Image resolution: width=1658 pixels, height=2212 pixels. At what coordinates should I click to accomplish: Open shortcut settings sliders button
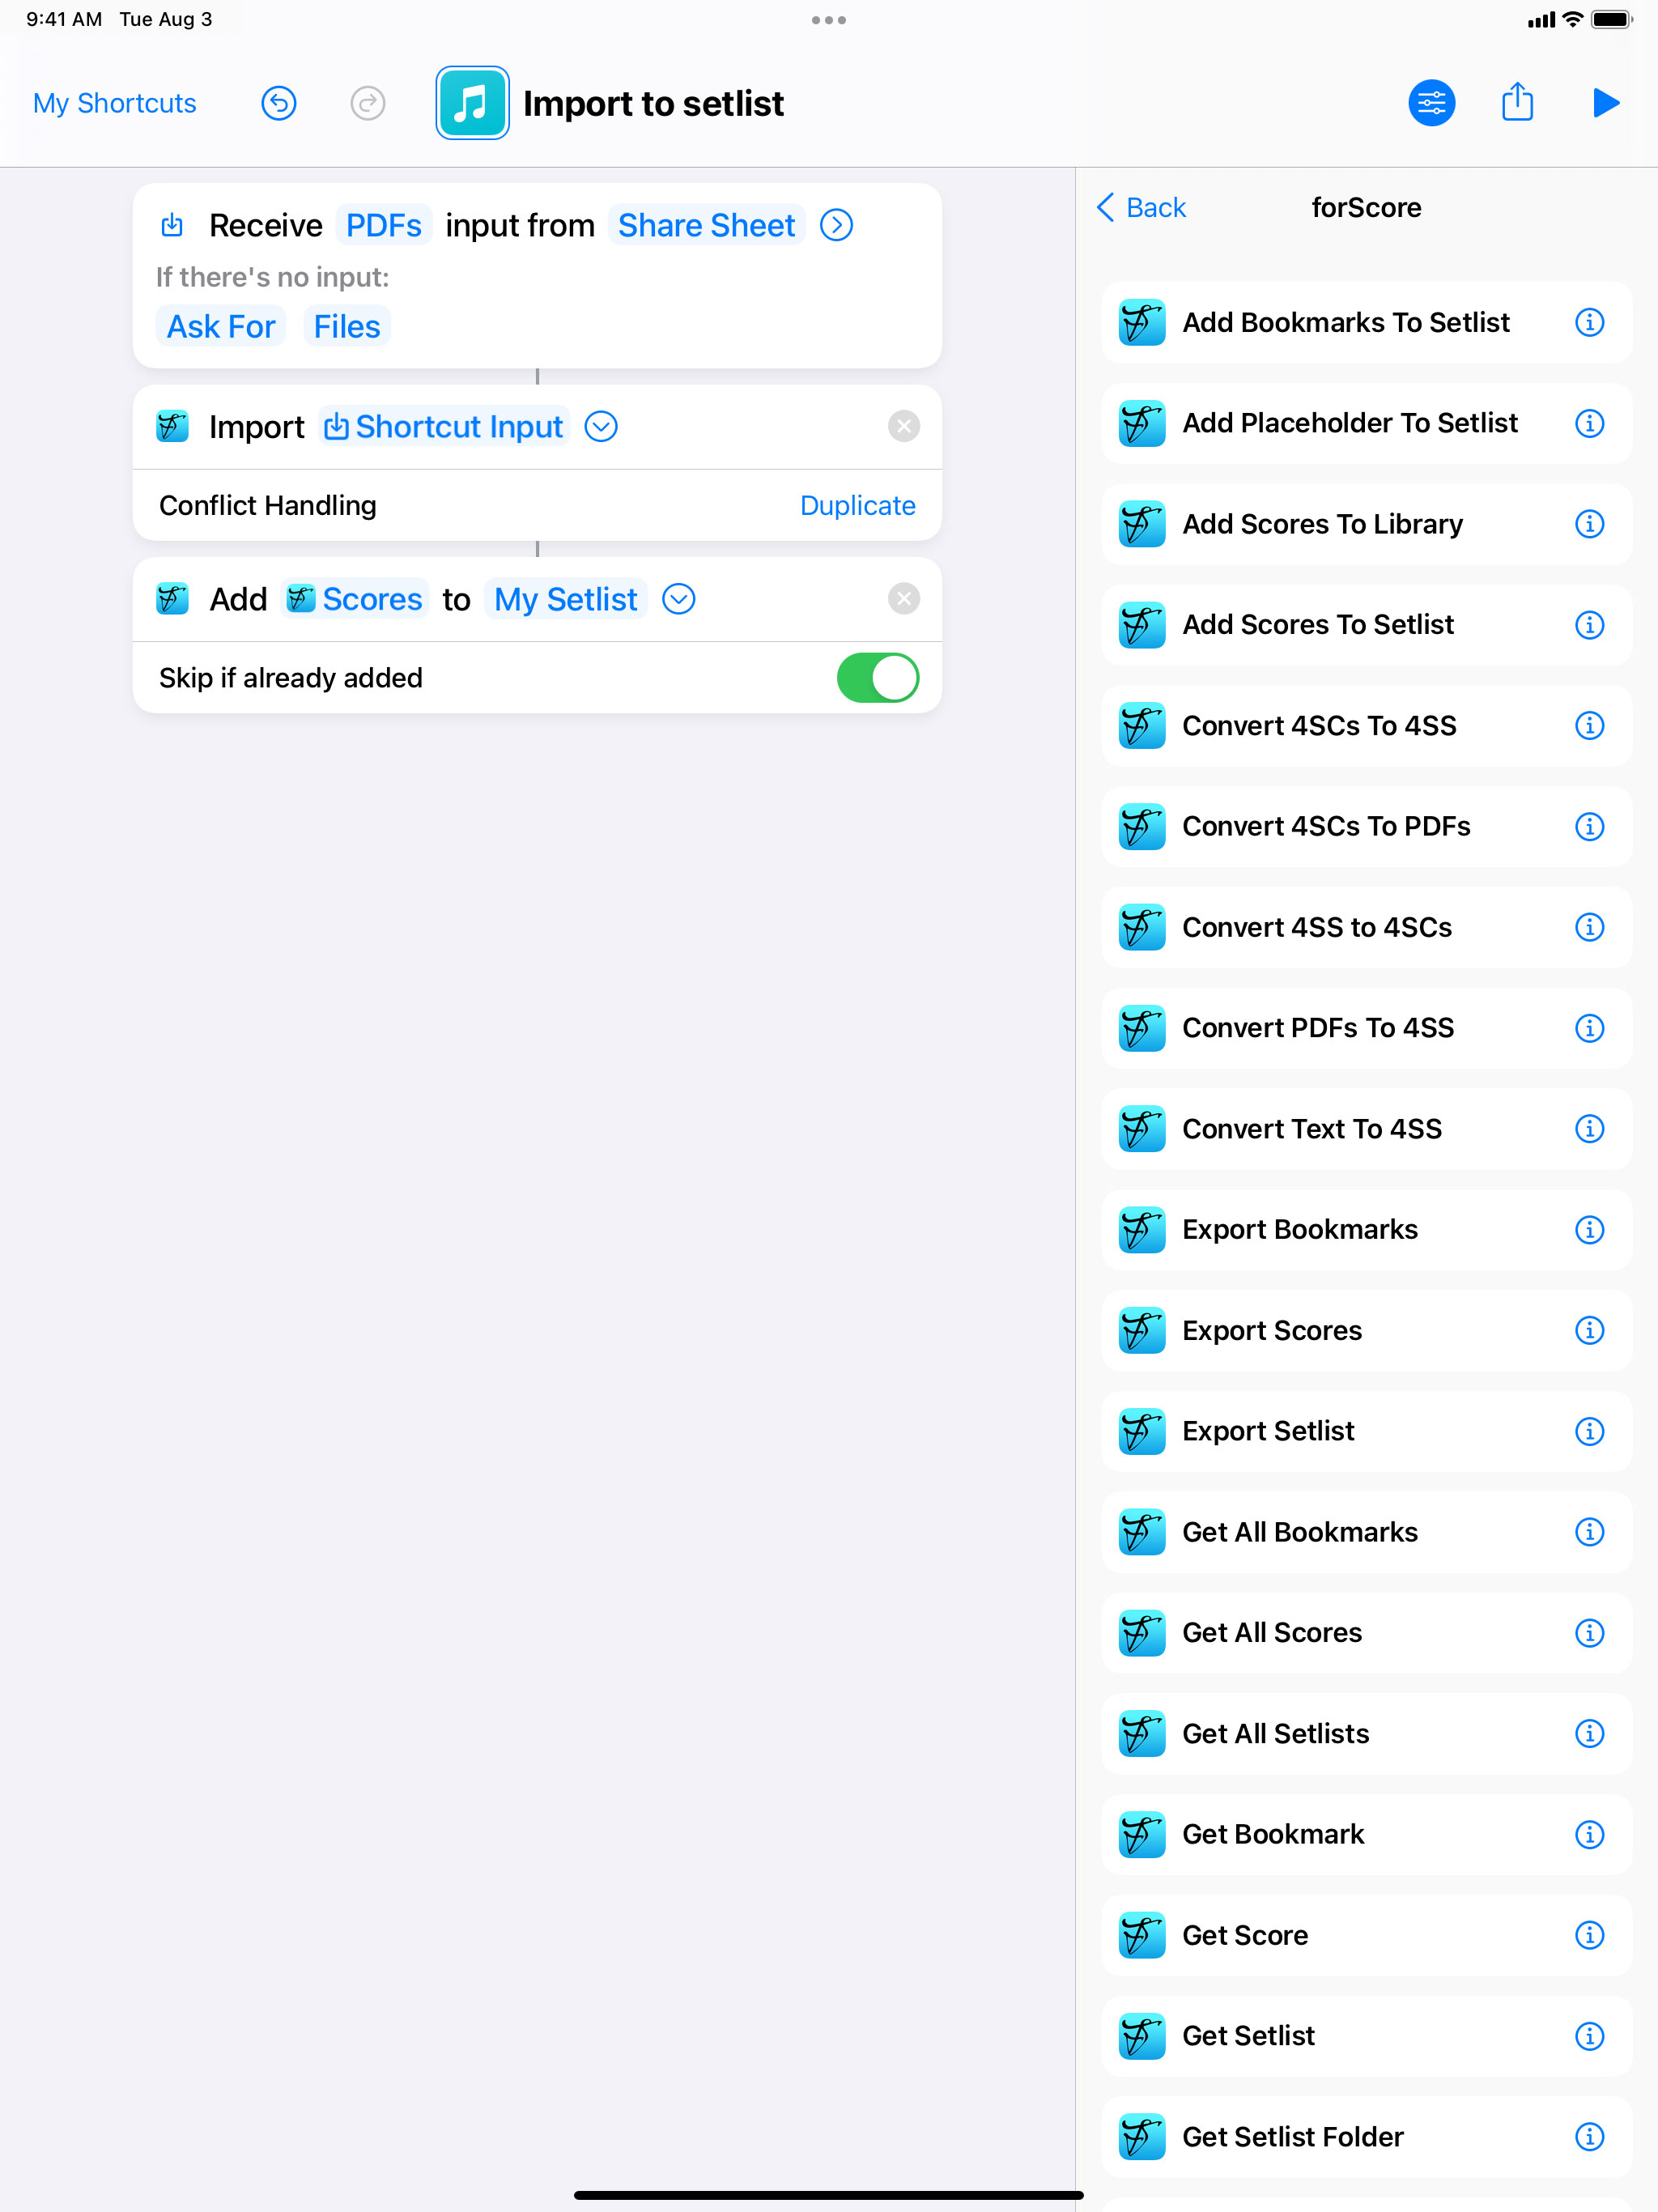pos(1432,103)
